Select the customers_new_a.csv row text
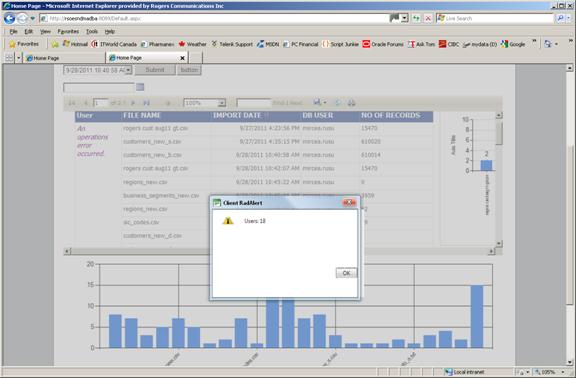The image size is (576, 378). (x=152, y=142)
